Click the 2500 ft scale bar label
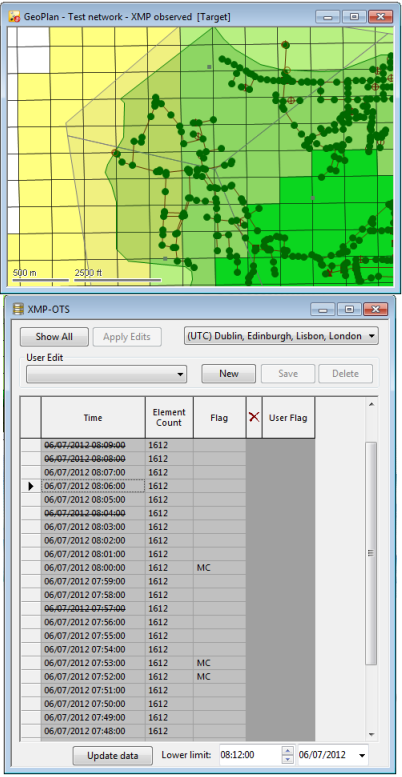Image resolution: width=402 pixels, height=777 pixels. [x=88, y=273]
